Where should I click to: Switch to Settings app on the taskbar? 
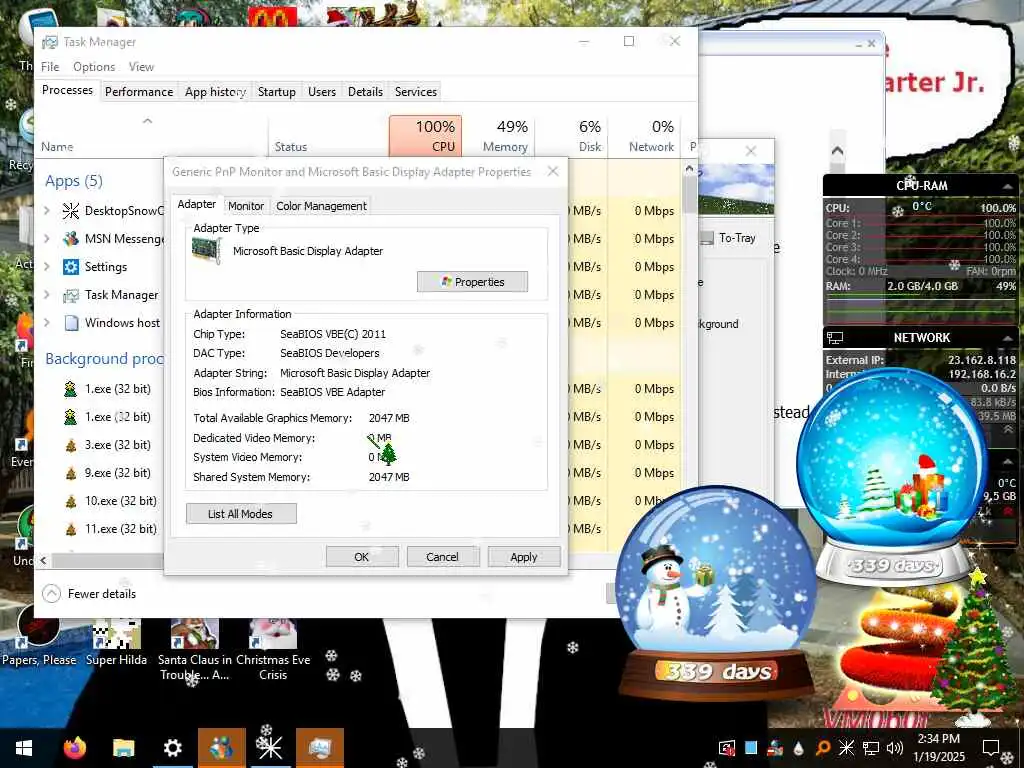click(172, 748)
